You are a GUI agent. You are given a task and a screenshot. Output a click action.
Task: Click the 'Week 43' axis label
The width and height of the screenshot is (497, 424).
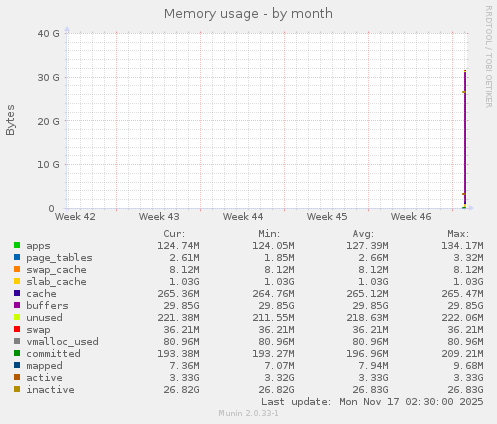(159, 217)
